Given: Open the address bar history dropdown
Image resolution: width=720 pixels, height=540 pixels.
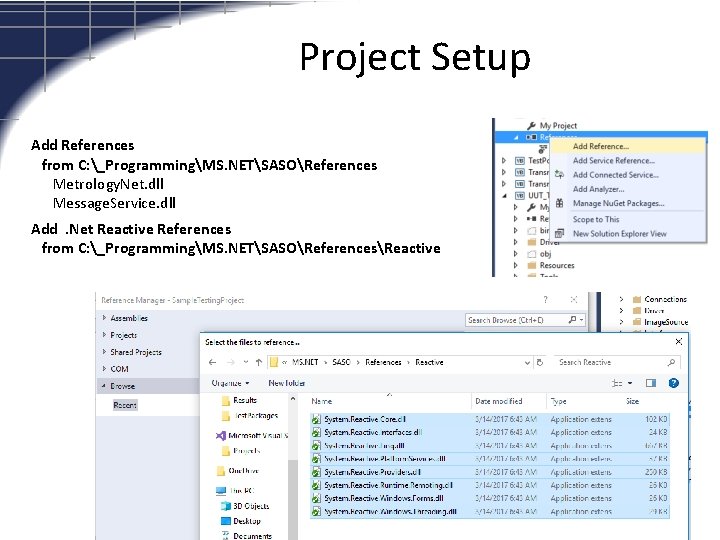Looking at the screenshot, I should 527,362.
